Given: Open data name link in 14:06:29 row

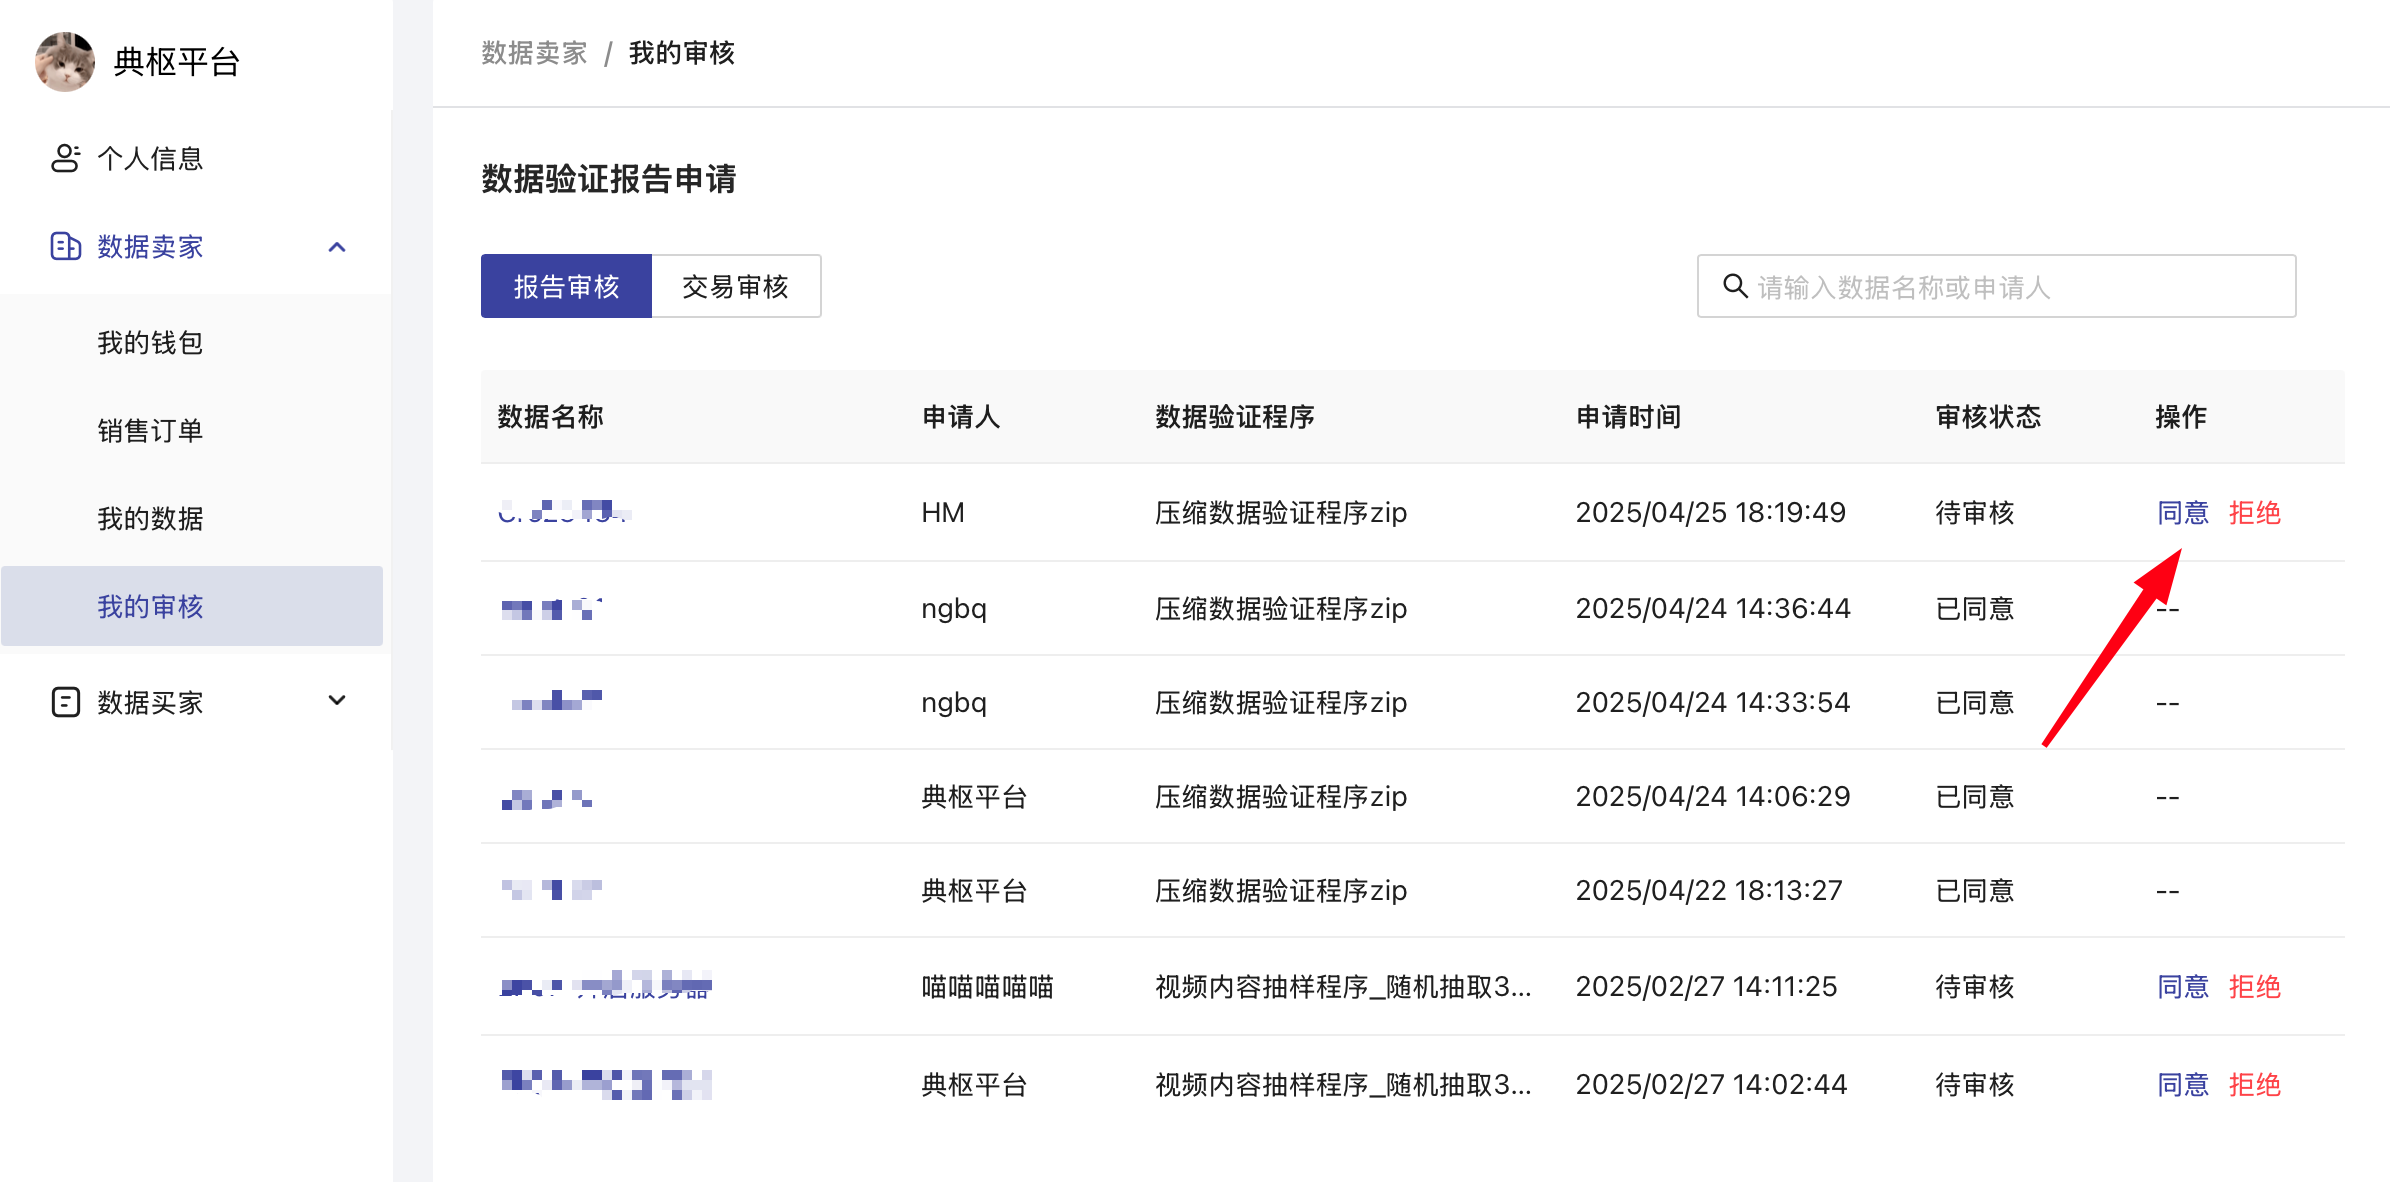Looking at the screenshot, I should click(x=547, y=798).
